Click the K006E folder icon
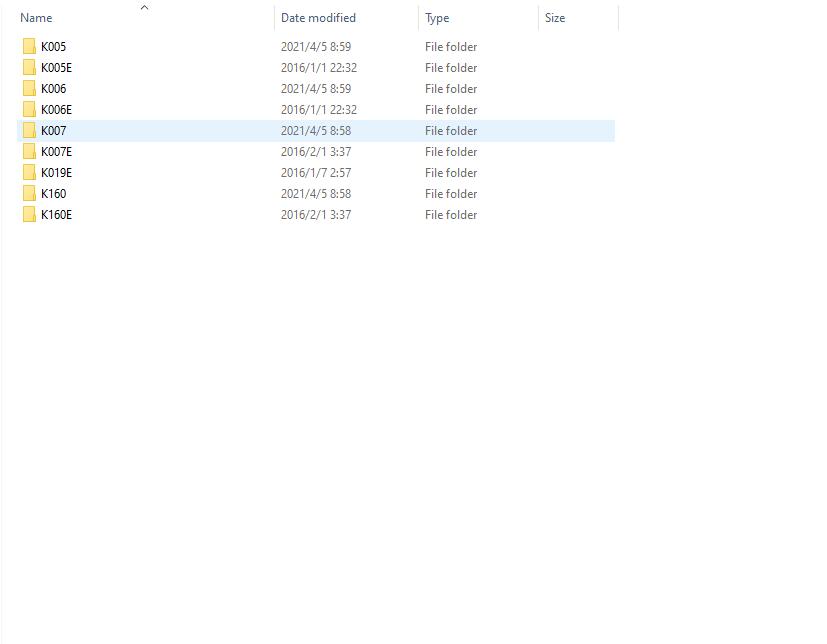The height and width of the screenshot is (644, 827). [x=30, y=110]
